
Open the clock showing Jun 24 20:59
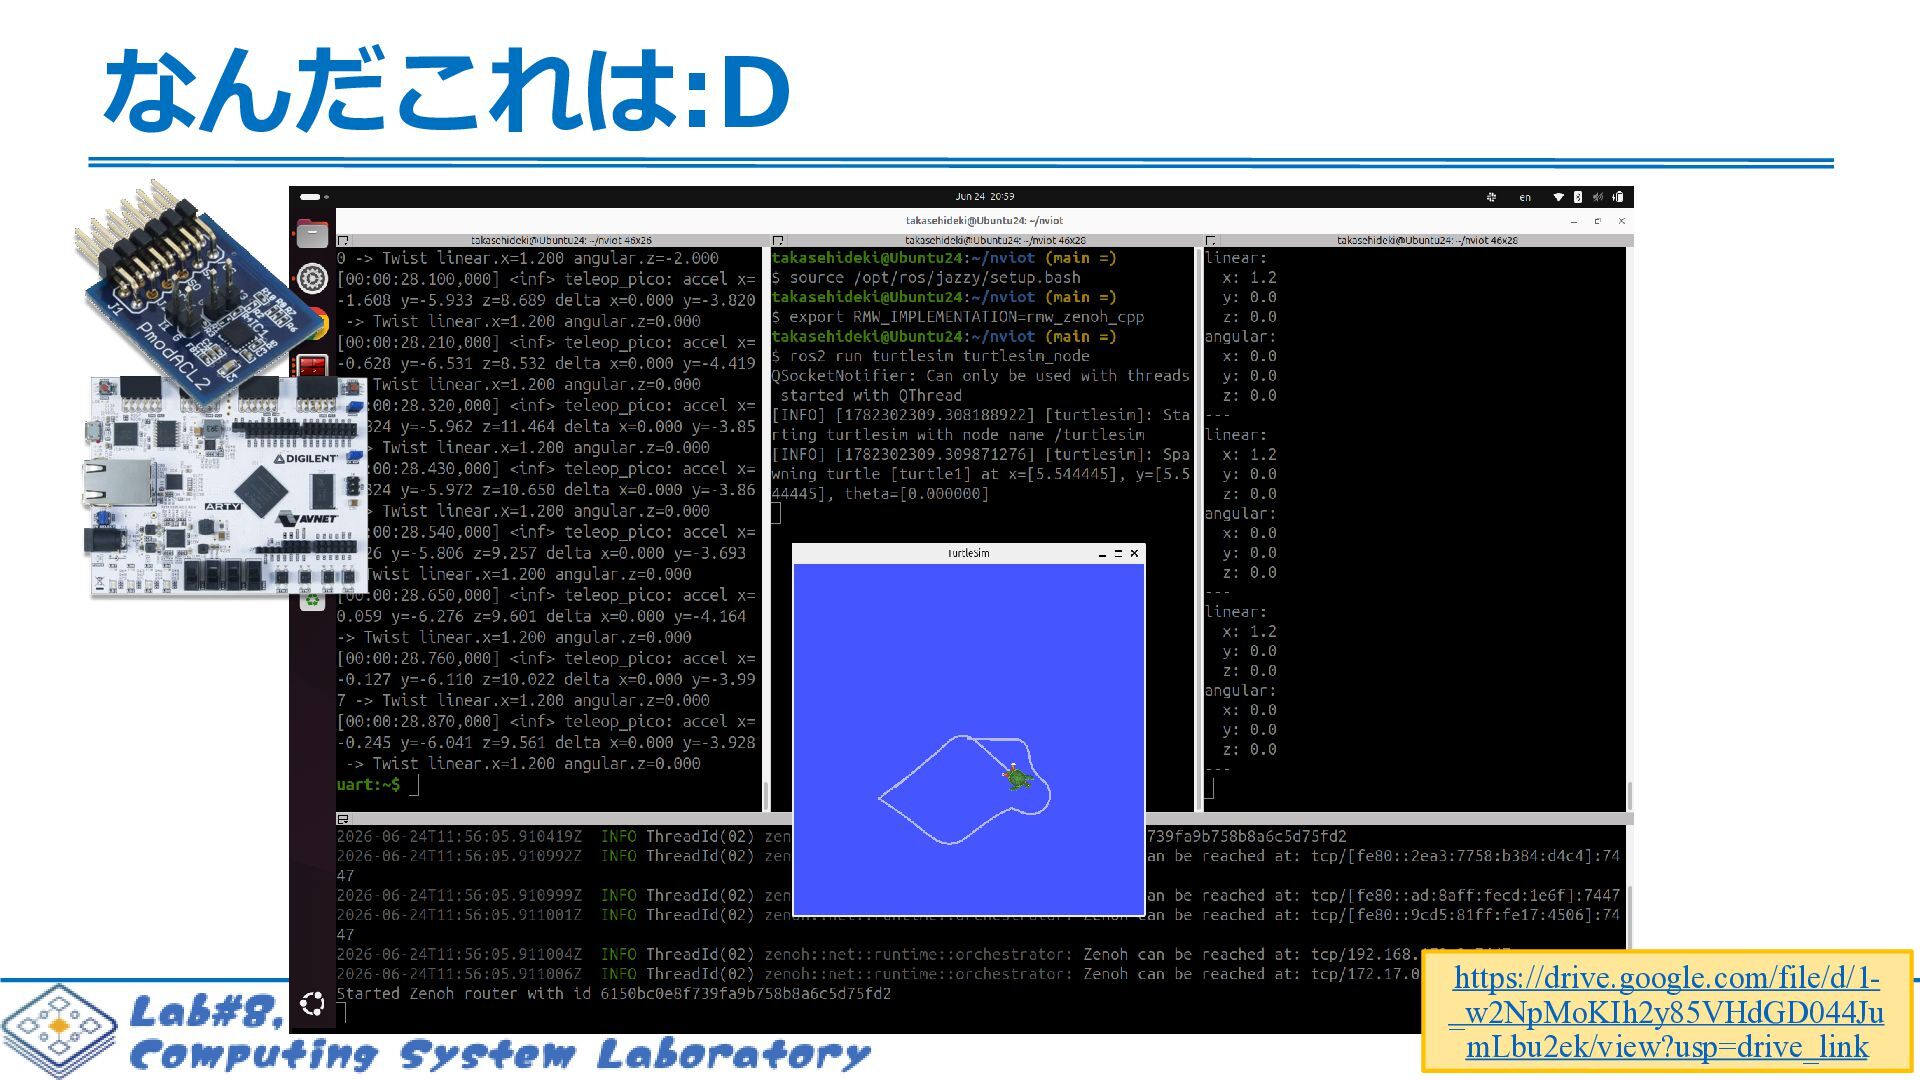pyautogui.click(x=984, y=197)
